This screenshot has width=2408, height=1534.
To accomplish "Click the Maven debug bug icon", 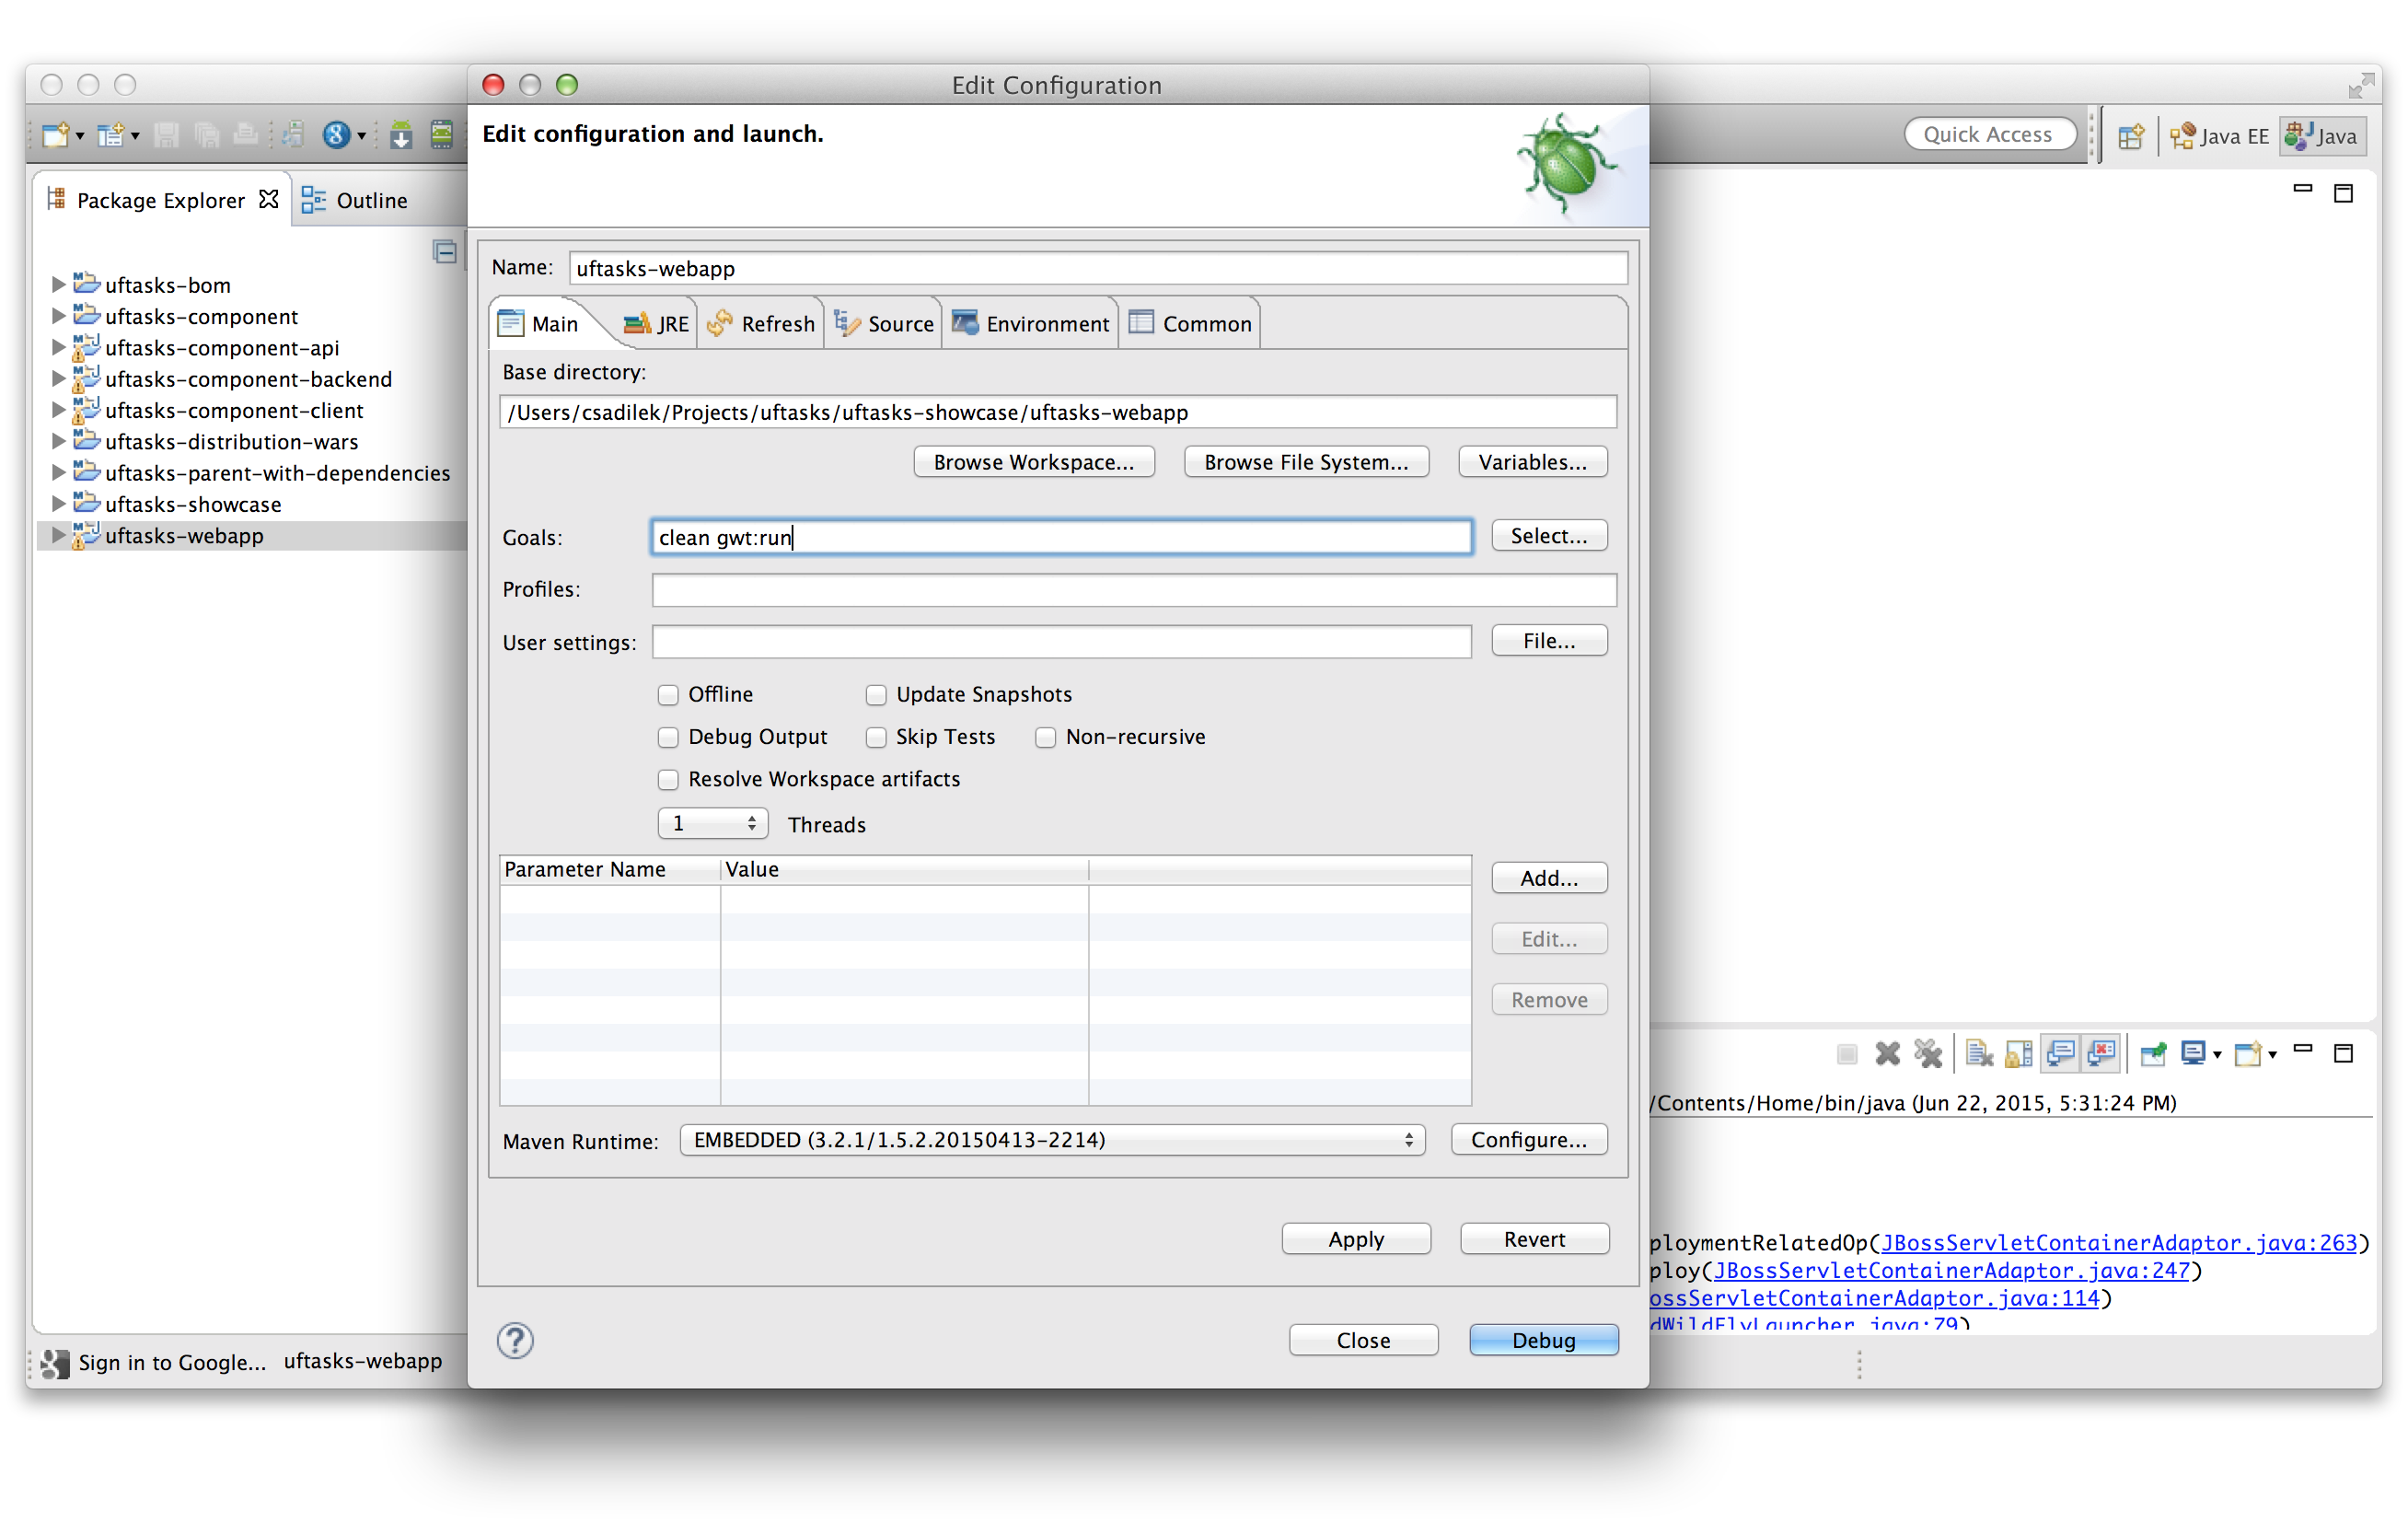I will [x=1564, y=158].
